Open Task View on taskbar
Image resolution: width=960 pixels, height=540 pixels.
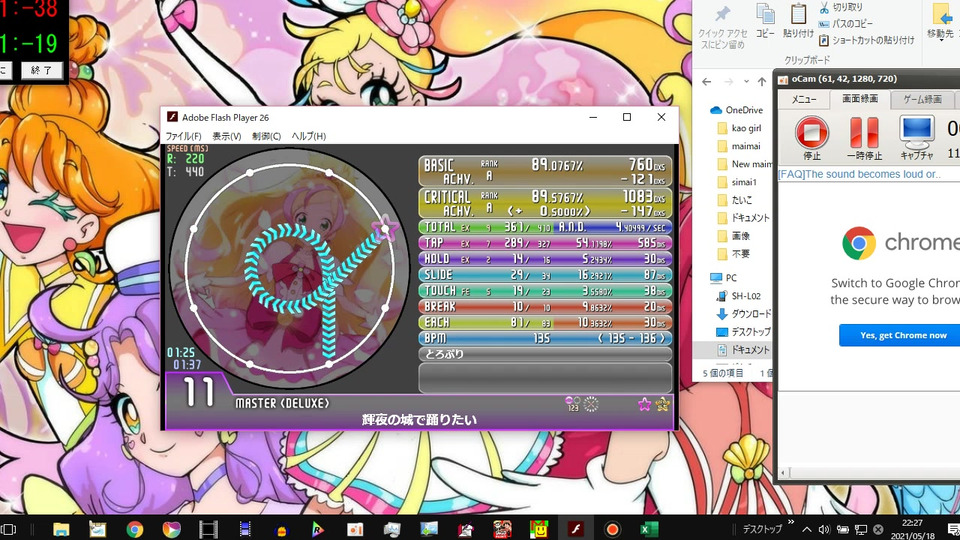[9, 529]
